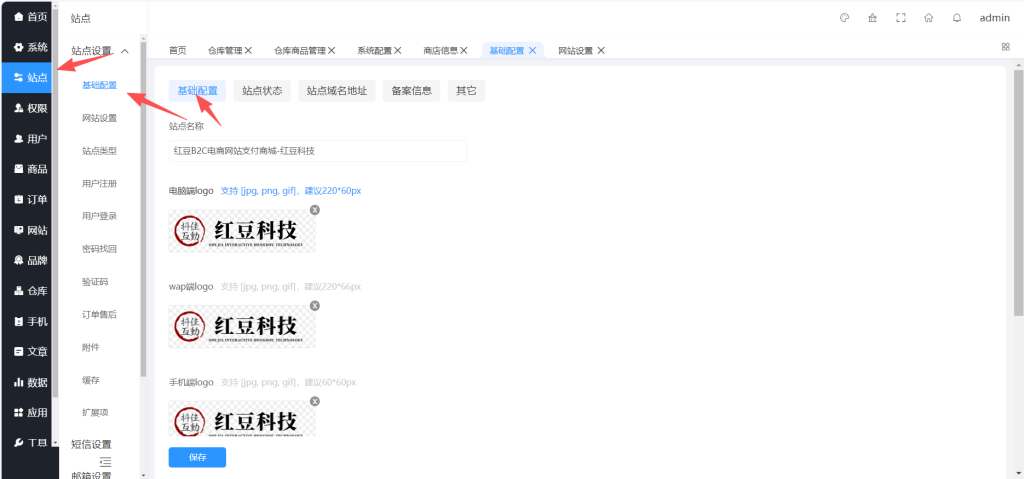Screen dimensions: 1024x479
Task: Close the 基础配置 tab
Action: tap(532, 50)
